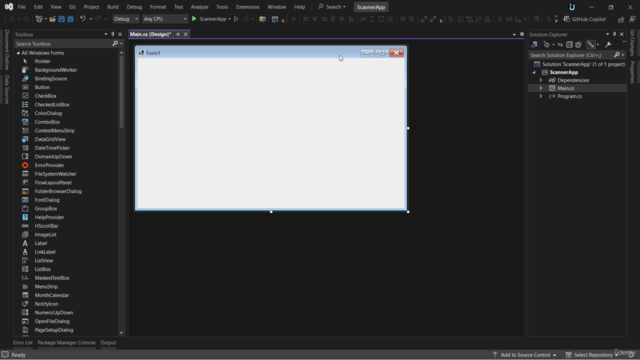Select the ErrorProvider control in Toolbox
Image resolution: width=640 pixels, height=360 pixels.
49,165
